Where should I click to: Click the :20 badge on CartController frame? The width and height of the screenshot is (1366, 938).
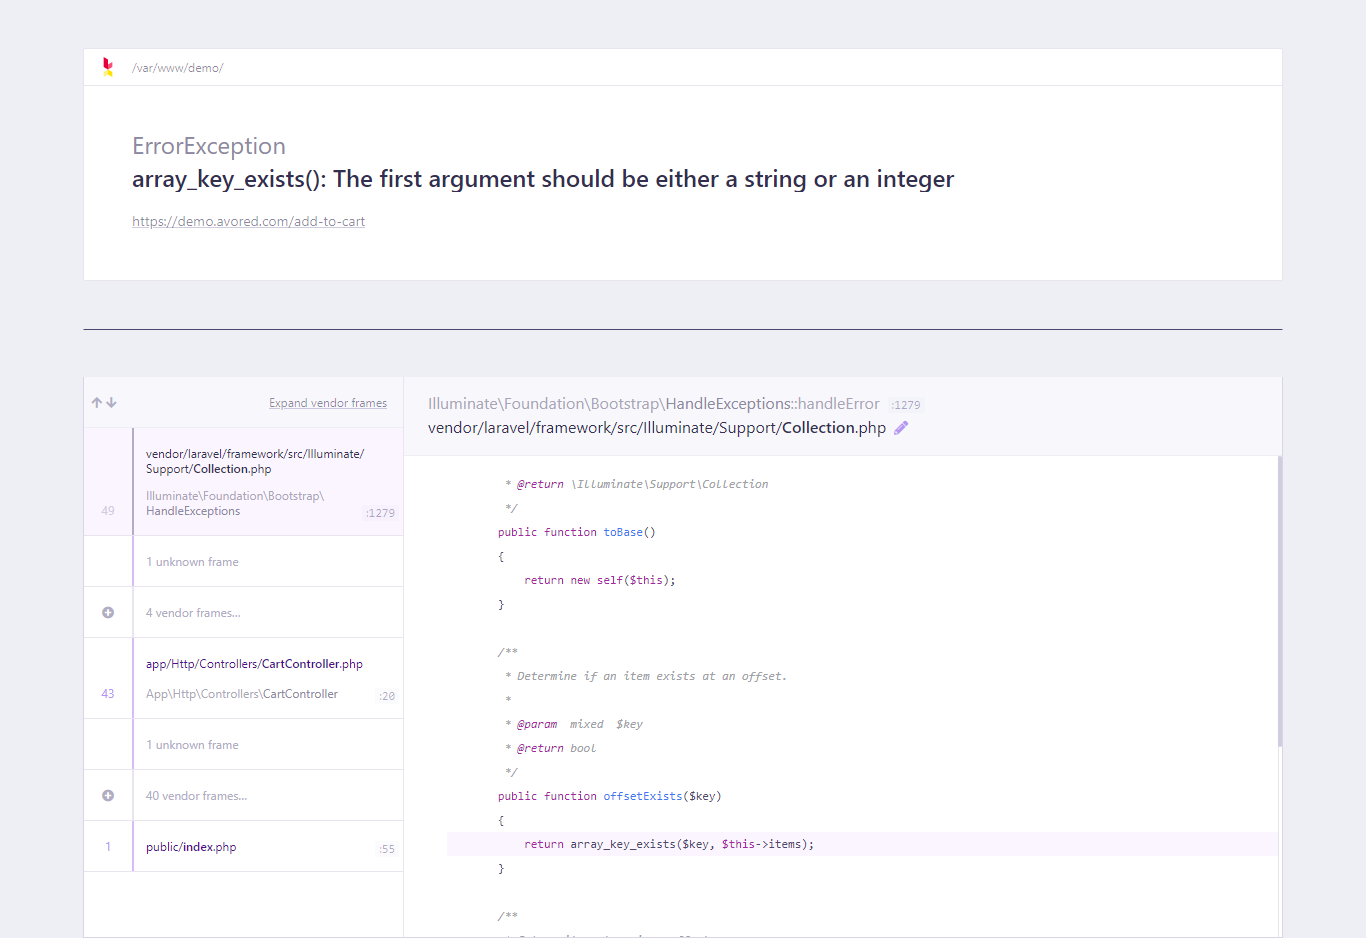(x=387, y=696)
